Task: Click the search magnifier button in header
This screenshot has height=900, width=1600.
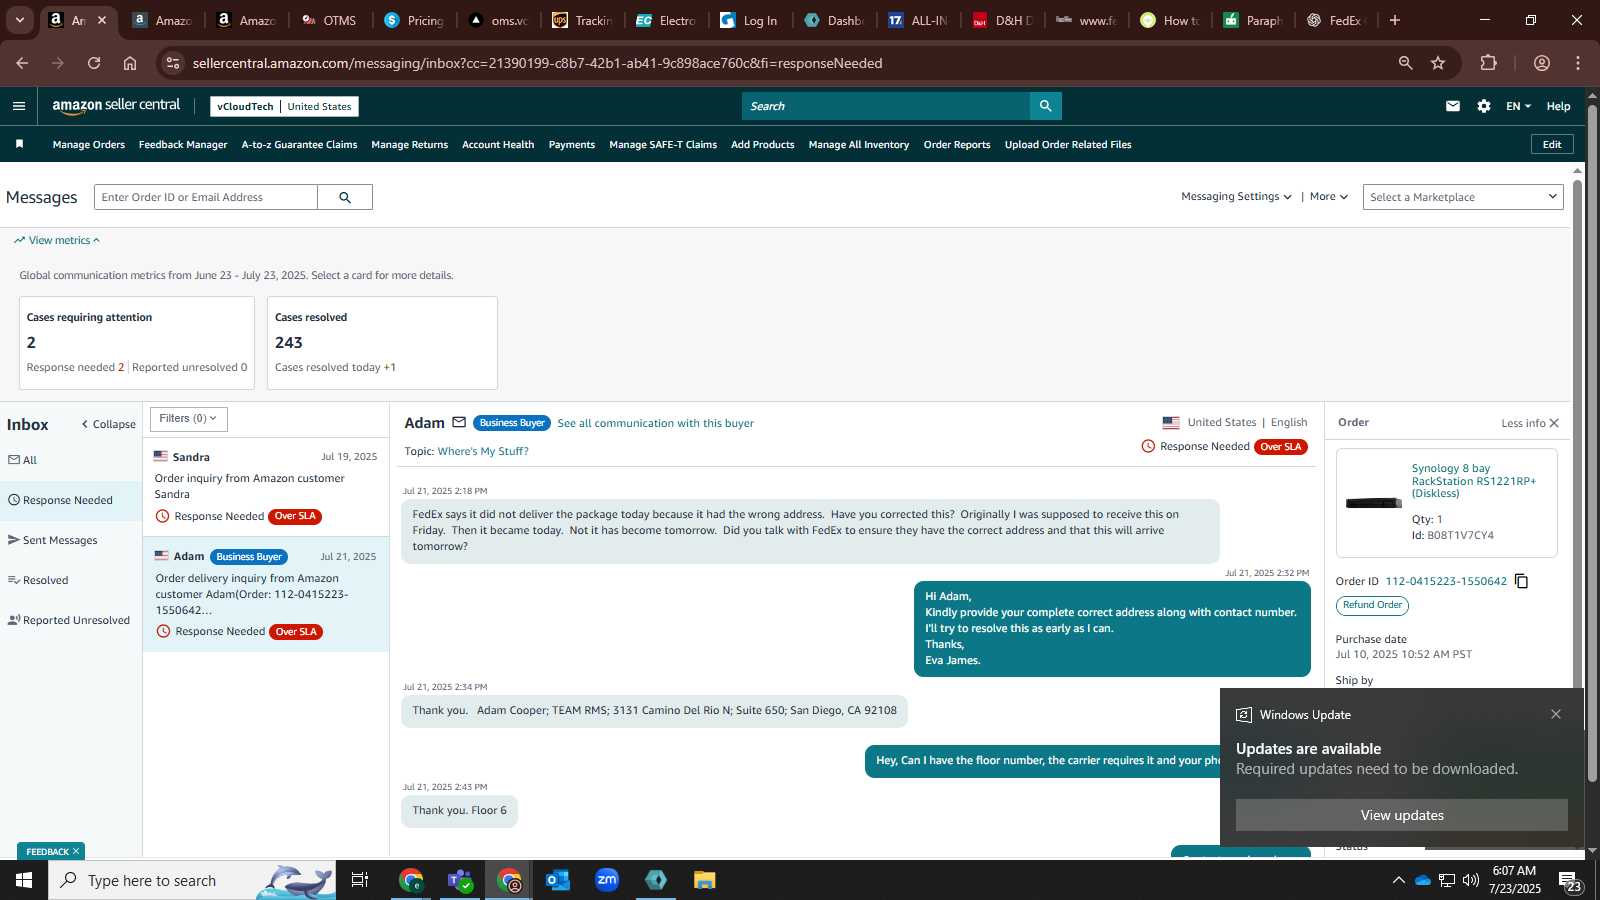Action: click(x=1045, y=106)
